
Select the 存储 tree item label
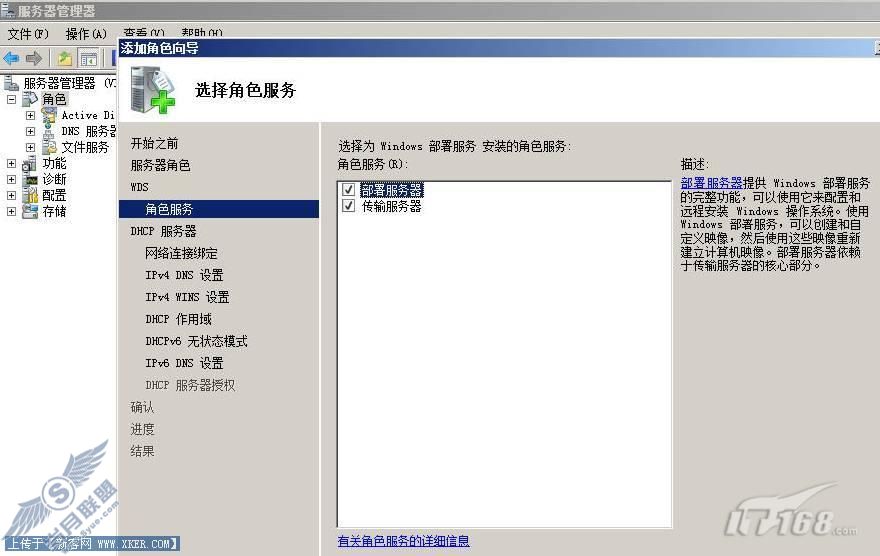point(54,212)
